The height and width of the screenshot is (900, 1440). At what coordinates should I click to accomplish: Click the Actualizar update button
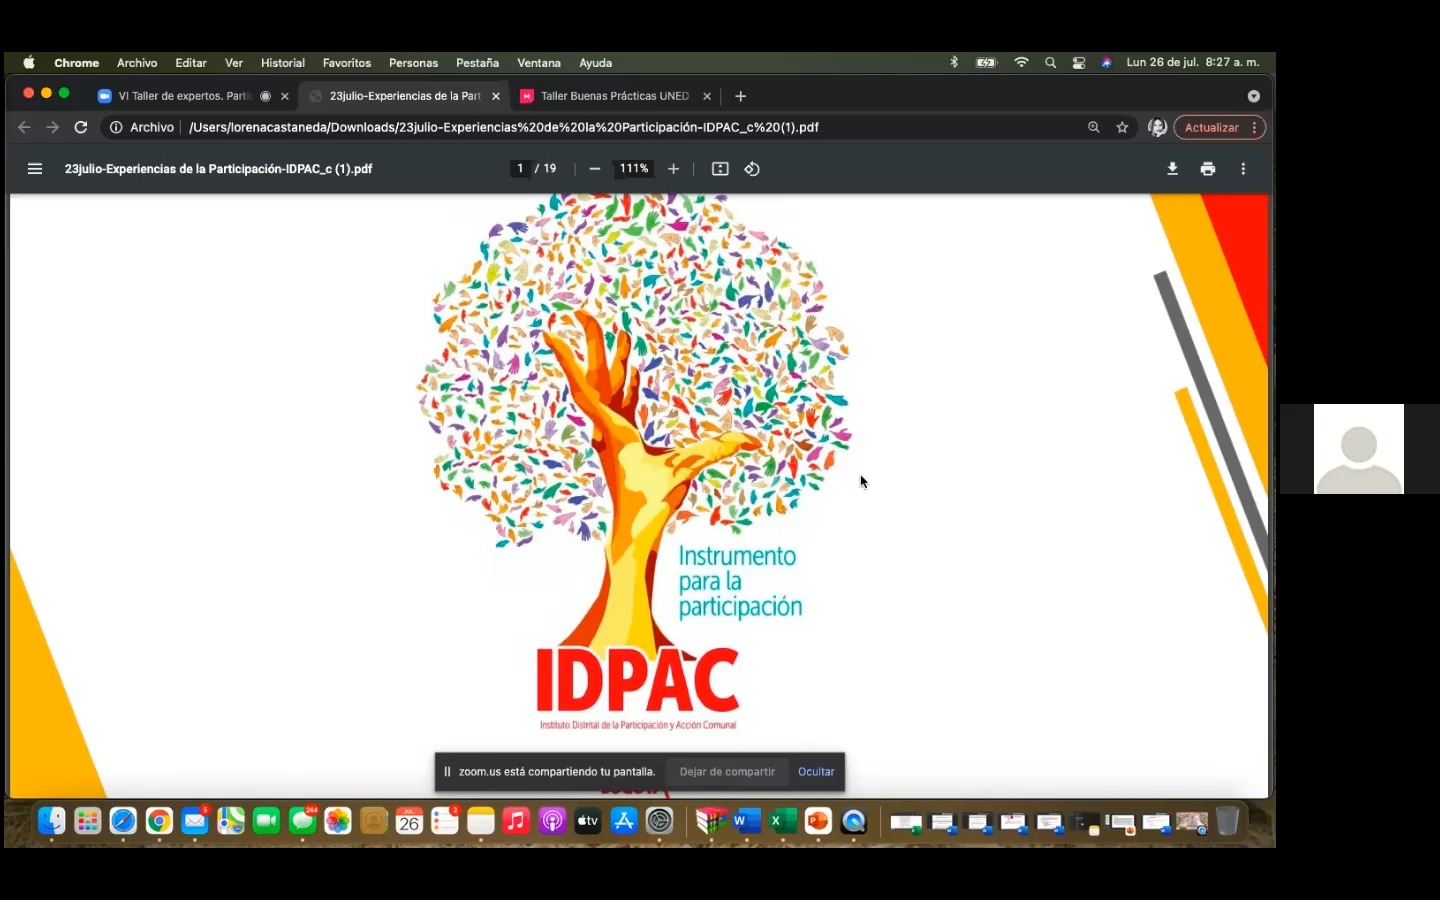point(1211,127)
